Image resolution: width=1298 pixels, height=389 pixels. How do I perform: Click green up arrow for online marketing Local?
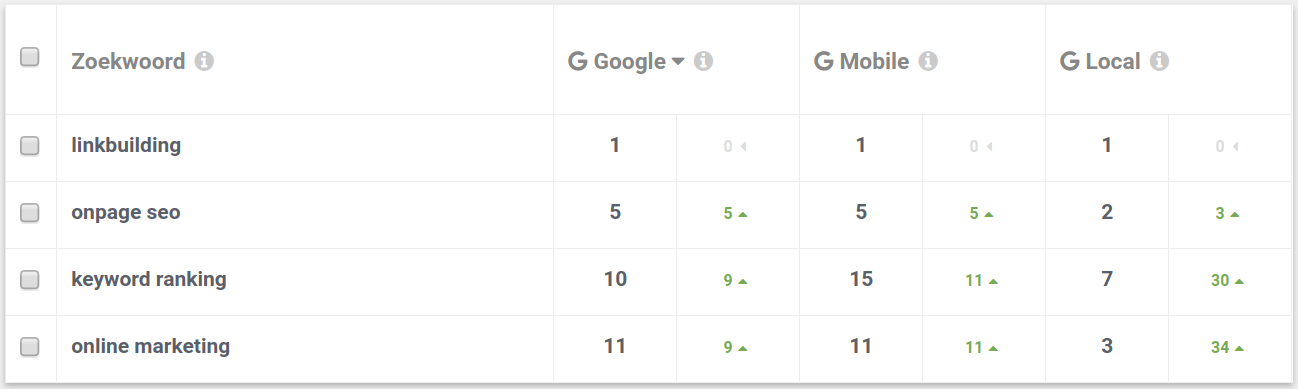tap(1240, 349)
